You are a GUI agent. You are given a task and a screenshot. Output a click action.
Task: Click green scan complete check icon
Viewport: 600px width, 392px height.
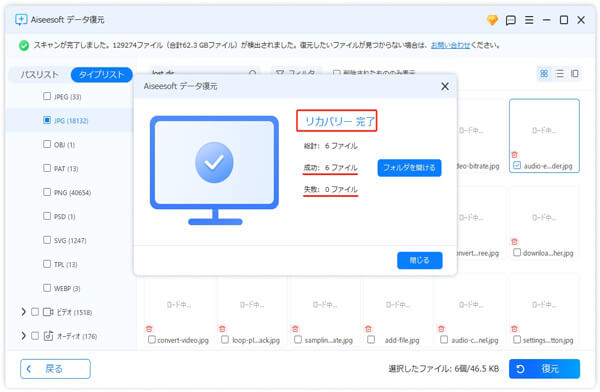[24, 46]
